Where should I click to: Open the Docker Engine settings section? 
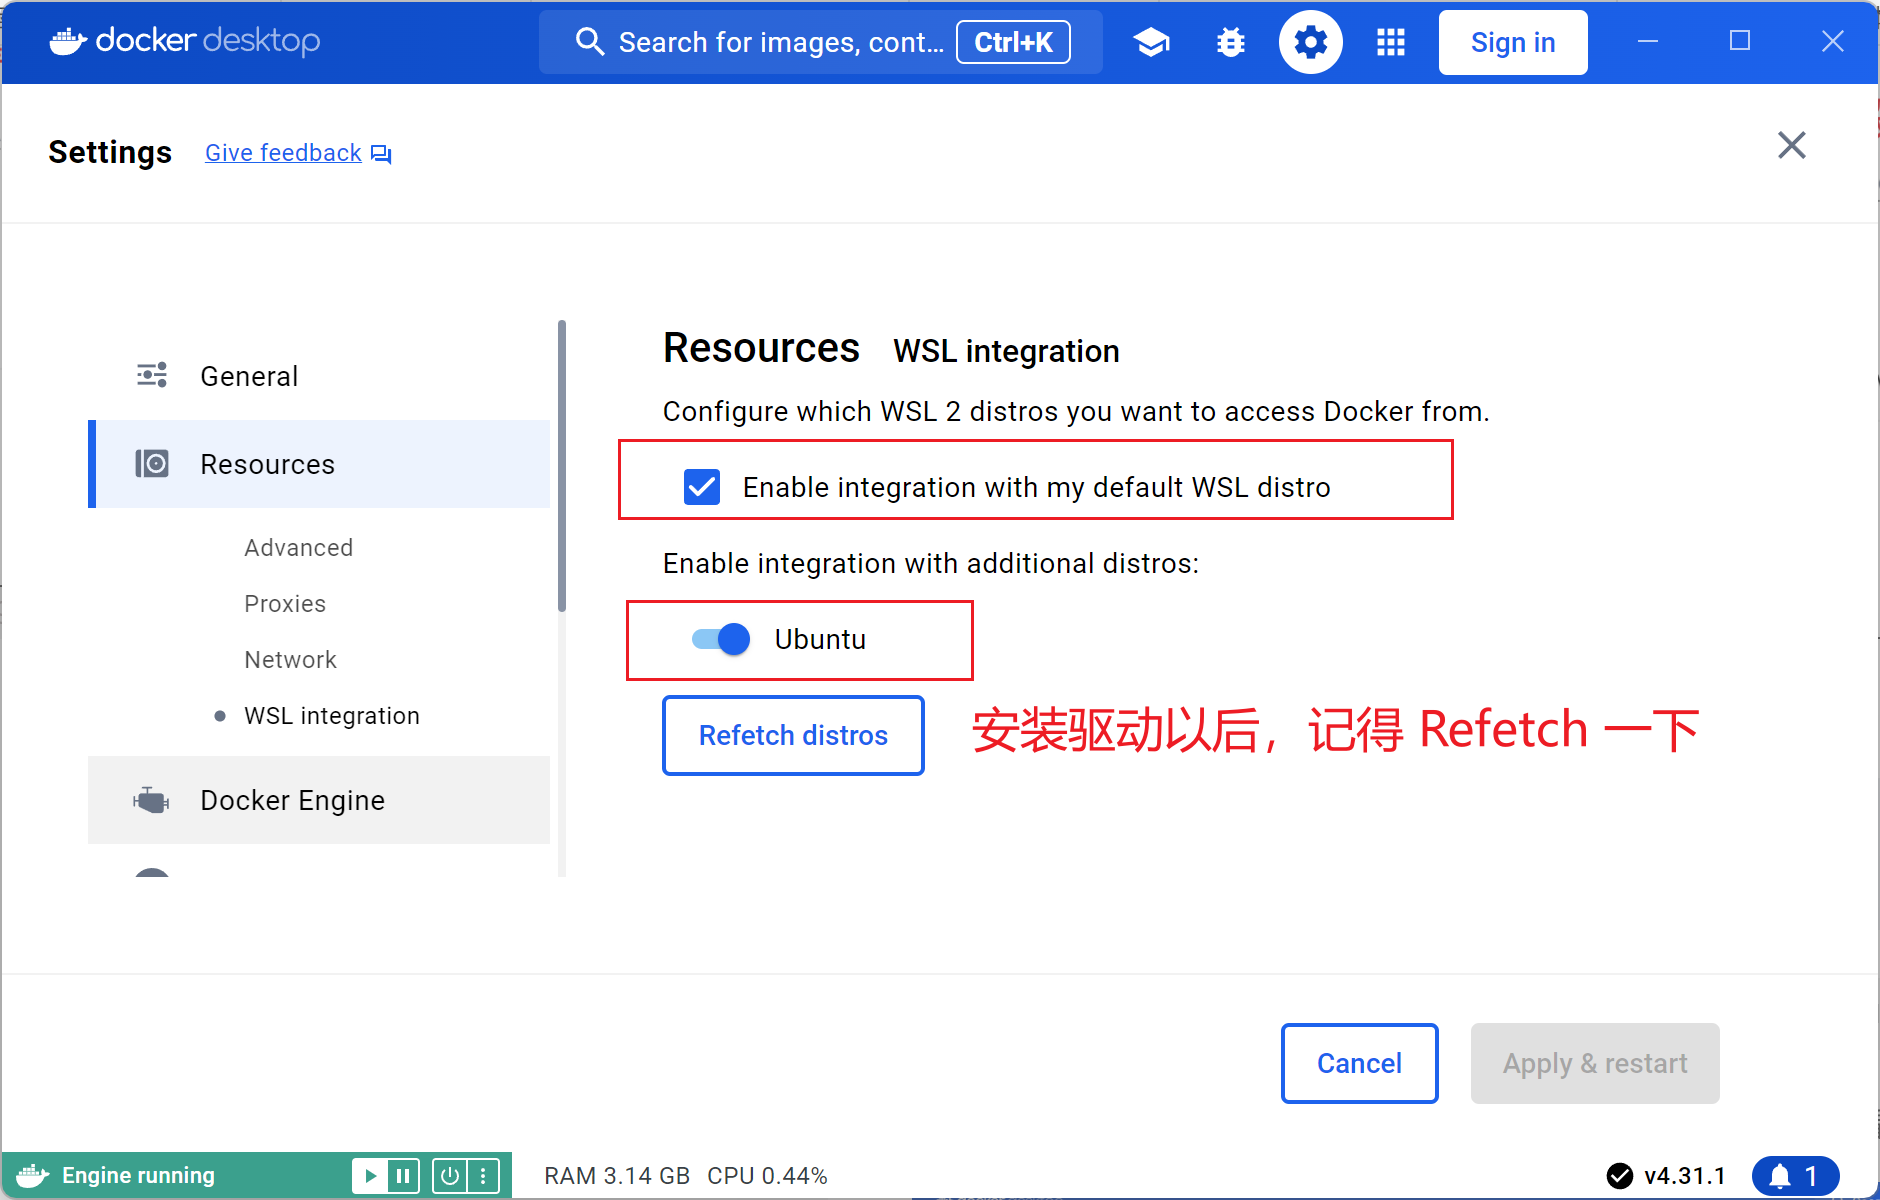[x=319, y=800]
